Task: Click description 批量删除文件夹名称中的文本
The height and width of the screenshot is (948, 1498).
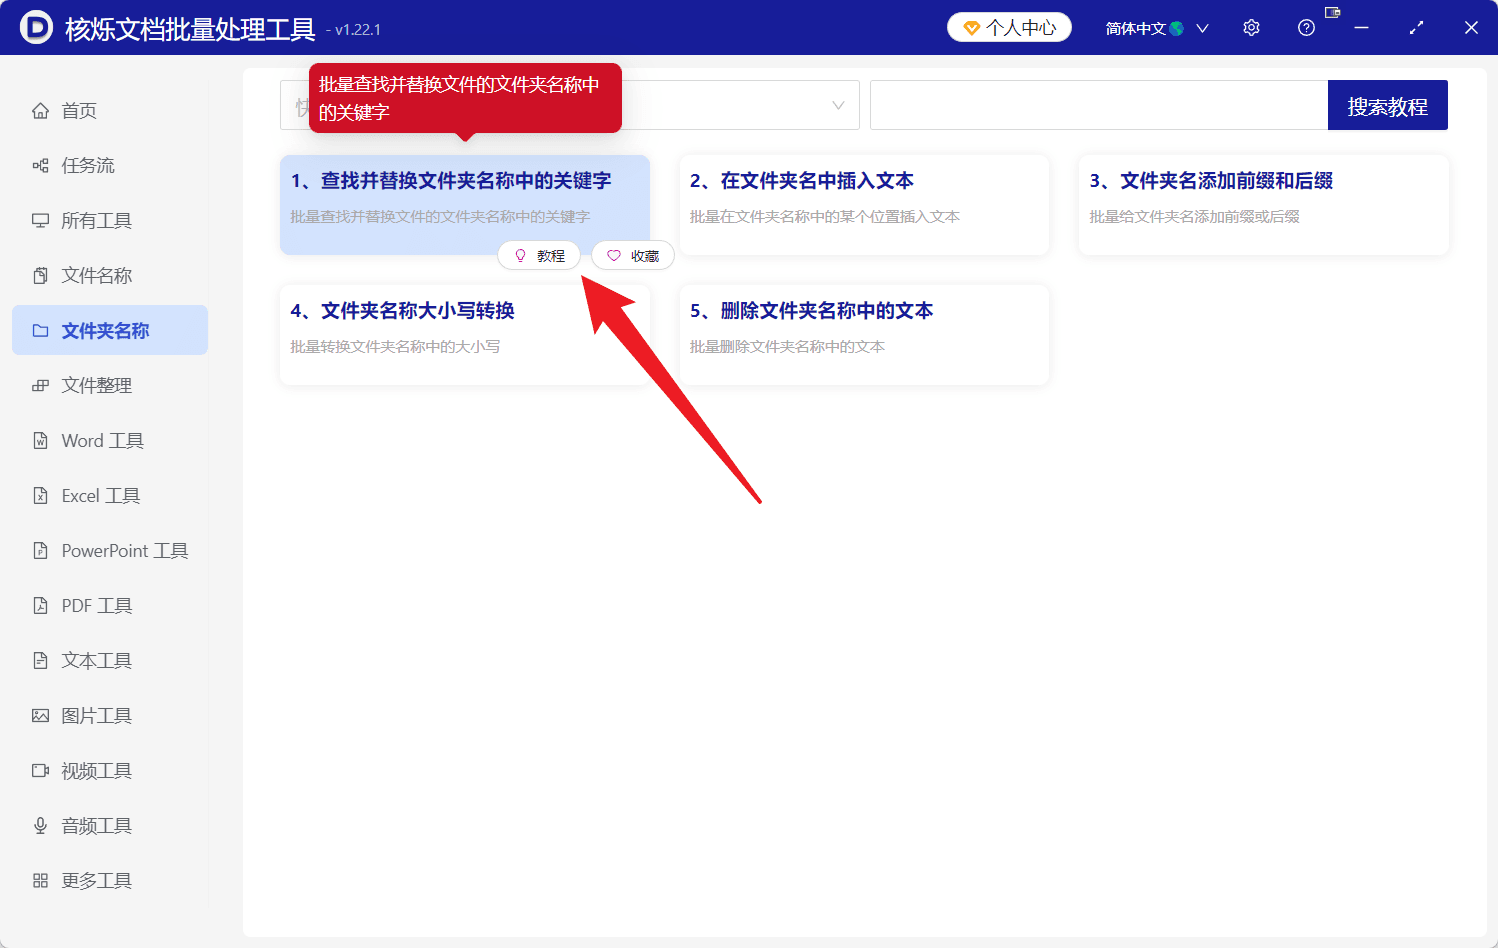Action: point(787,347)
